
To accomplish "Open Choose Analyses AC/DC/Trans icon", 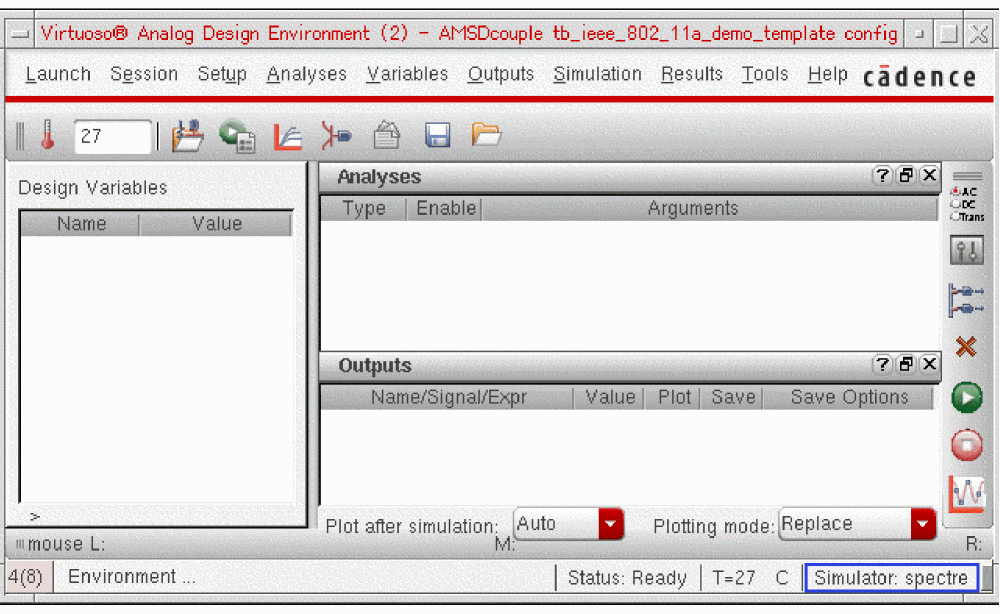I will [967, 204].
